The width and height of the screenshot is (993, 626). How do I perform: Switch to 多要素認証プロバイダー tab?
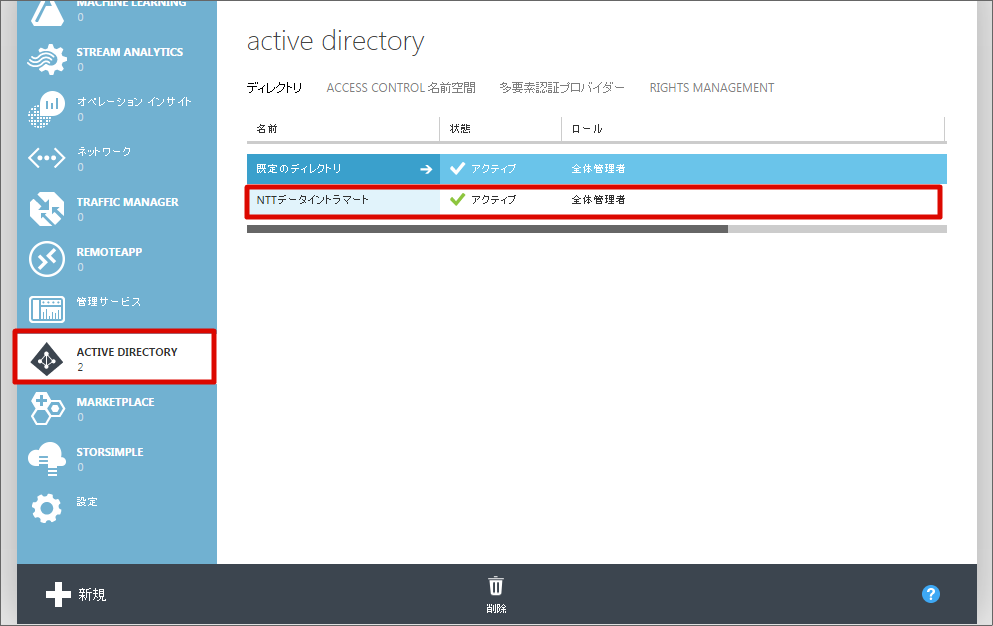(x=562, y=87)
